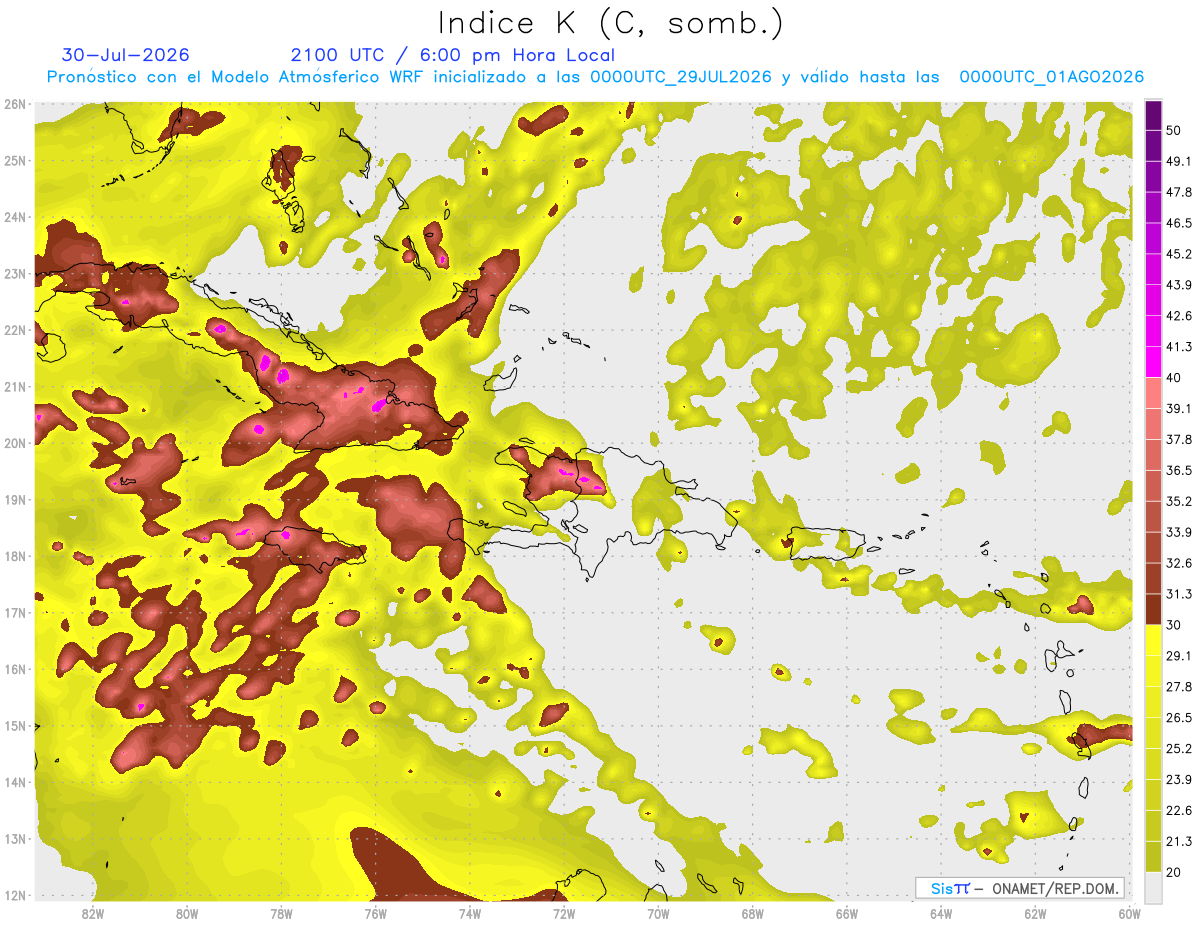This screenshot has height=927, width=1200.
Task: Click the color bar value "41.3"
Action: click(x=1178, y=347)
